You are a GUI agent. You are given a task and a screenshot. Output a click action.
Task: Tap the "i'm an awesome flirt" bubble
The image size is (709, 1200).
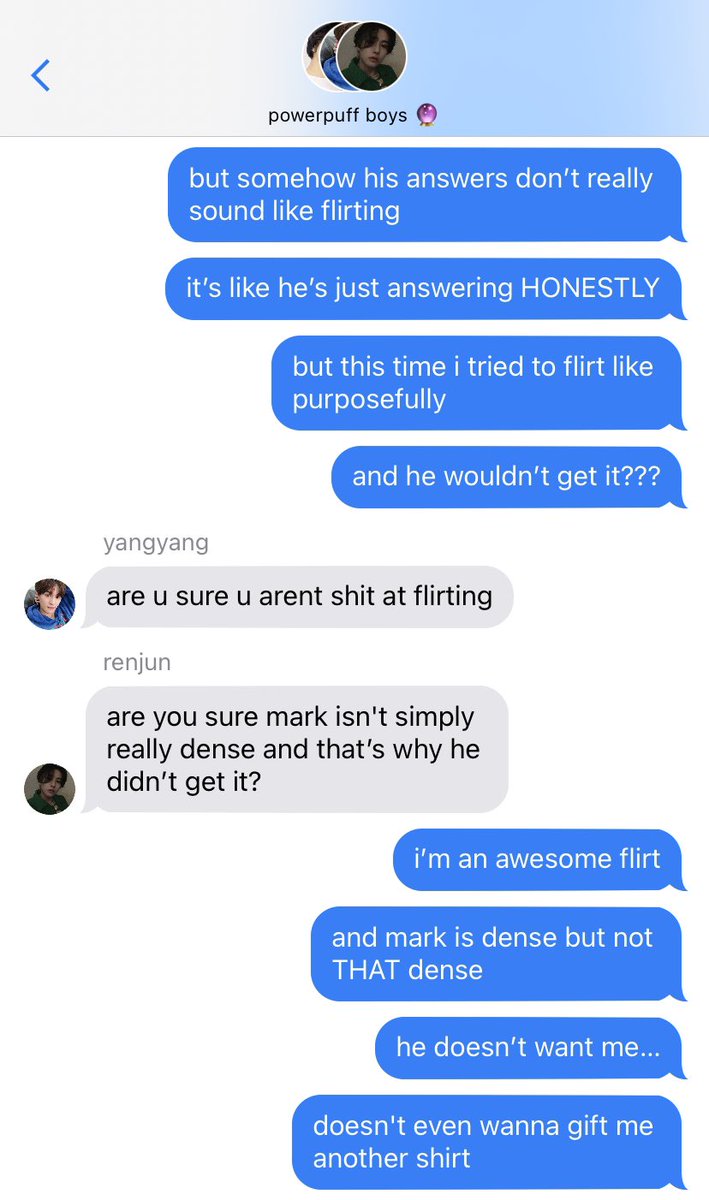point(540,859)
